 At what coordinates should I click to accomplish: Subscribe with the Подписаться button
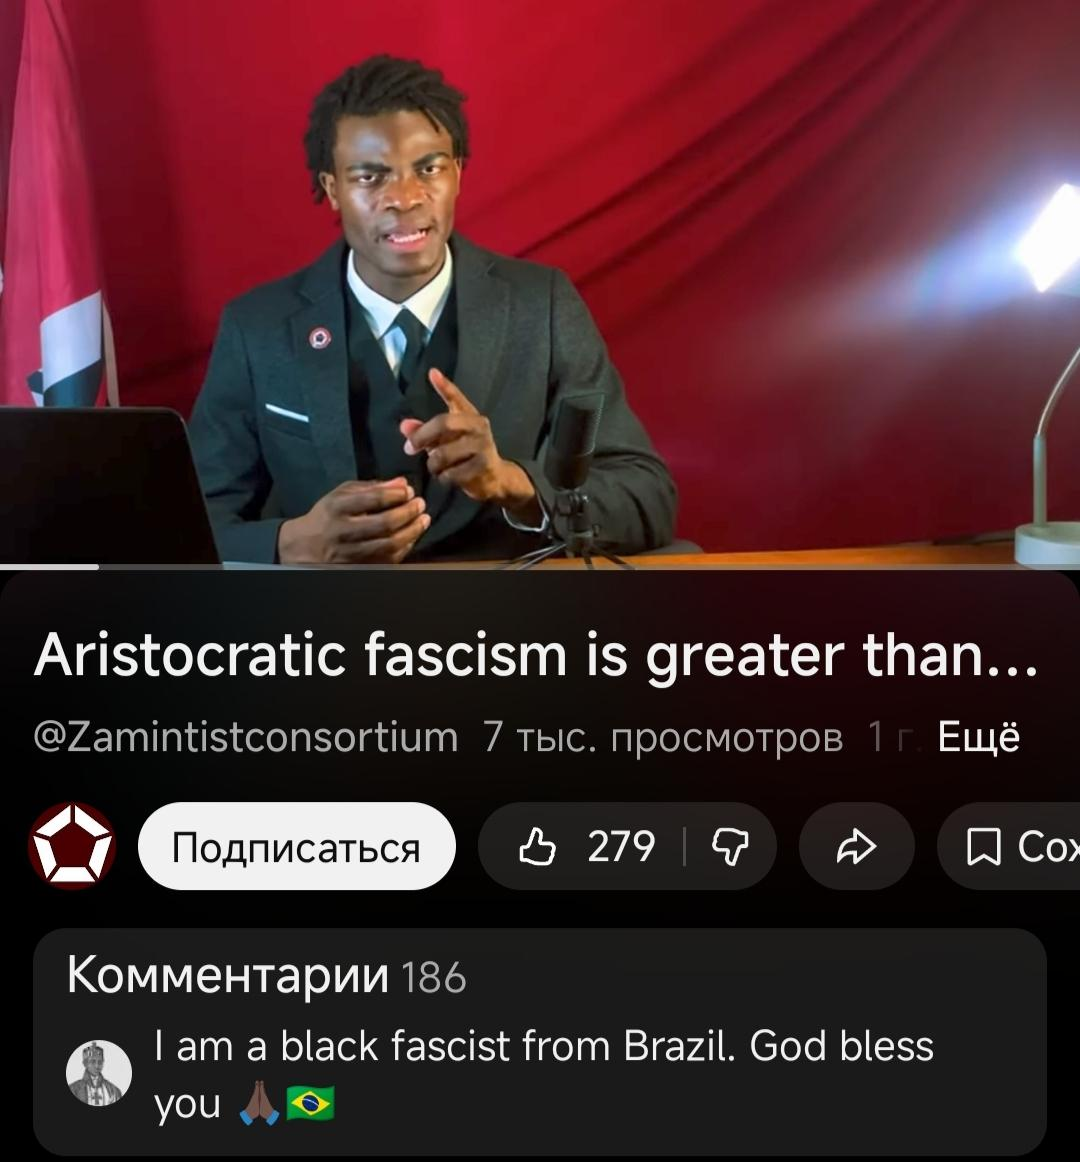click(296, 846)
